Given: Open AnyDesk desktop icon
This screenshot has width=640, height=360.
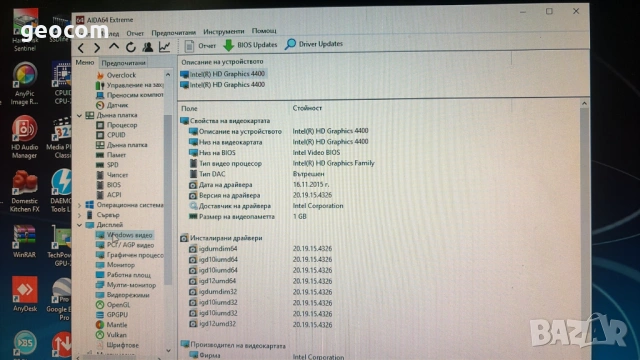Looking at the screenshot, I should pyautogui.click(x=25, y=294).
